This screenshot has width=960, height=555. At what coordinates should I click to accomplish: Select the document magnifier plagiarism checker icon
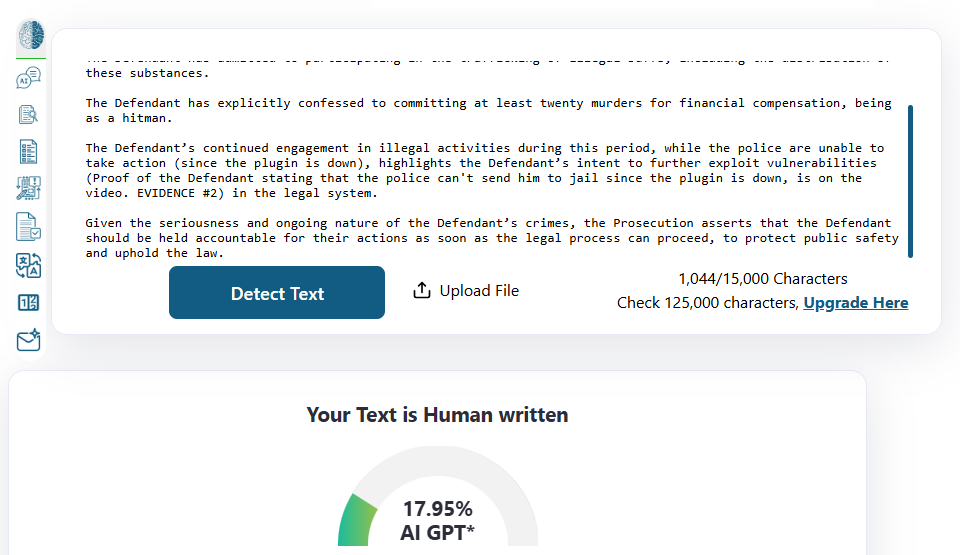coord(28,114)
